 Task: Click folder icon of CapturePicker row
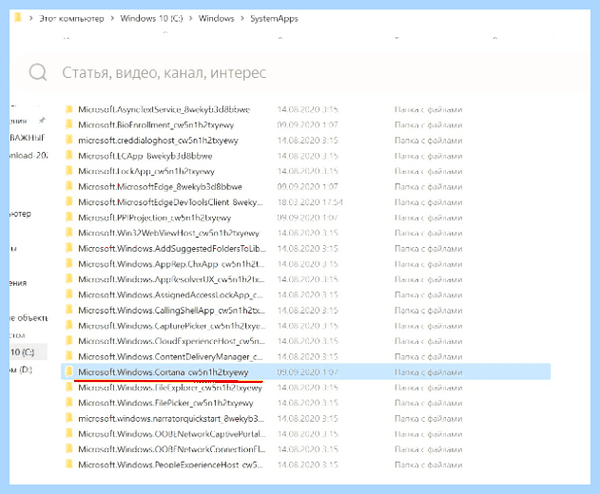point(69,326)
